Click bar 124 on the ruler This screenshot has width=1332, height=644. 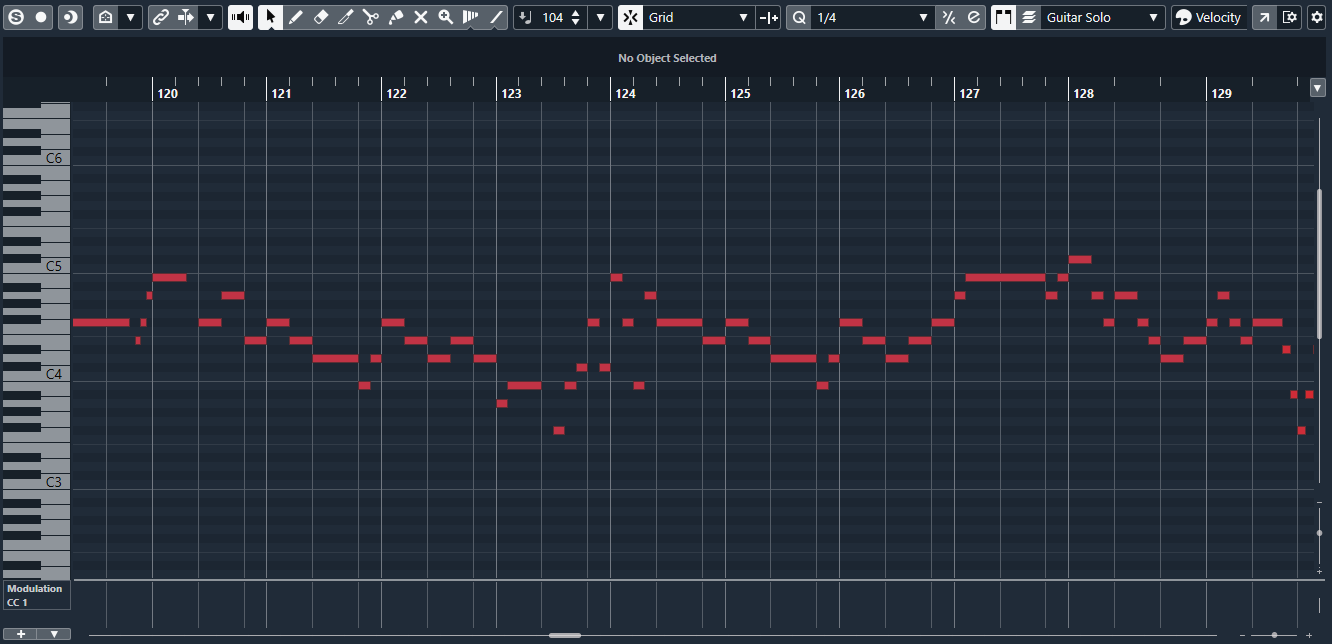click(625, 93)
